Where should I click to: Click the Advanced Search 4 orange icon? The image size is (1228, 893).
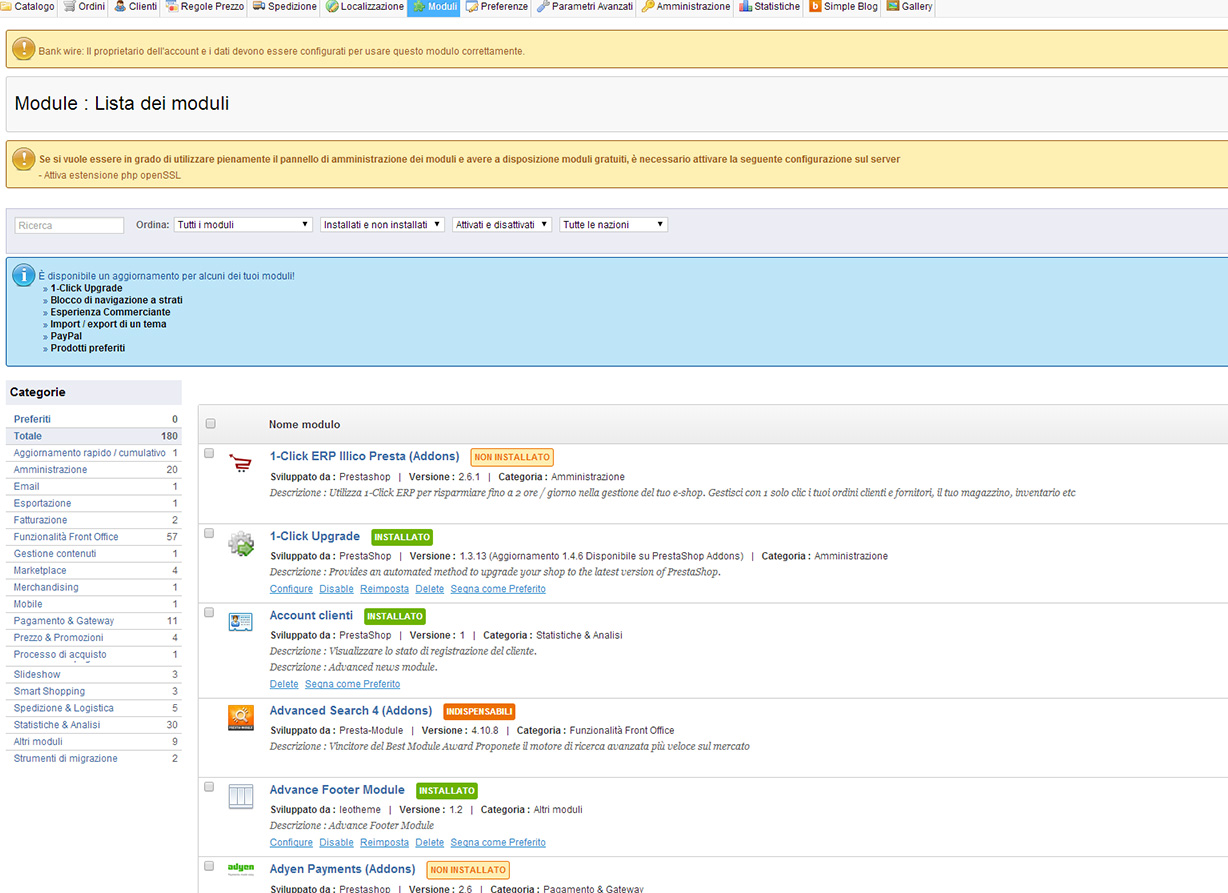240,718
